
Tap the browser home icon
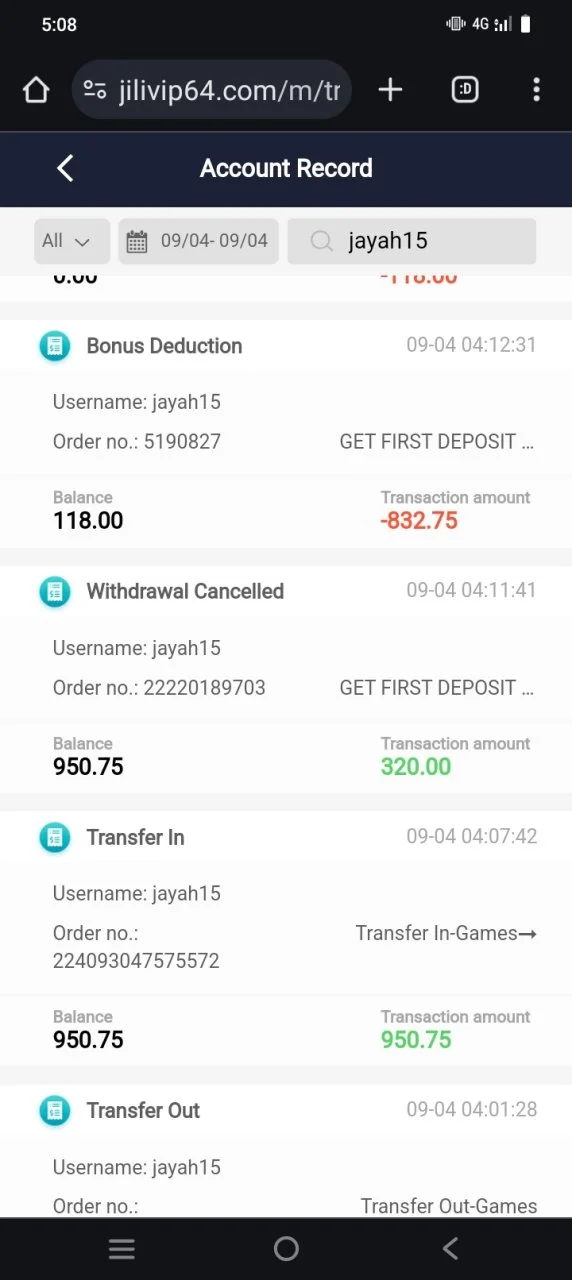(x=36, y=90)
